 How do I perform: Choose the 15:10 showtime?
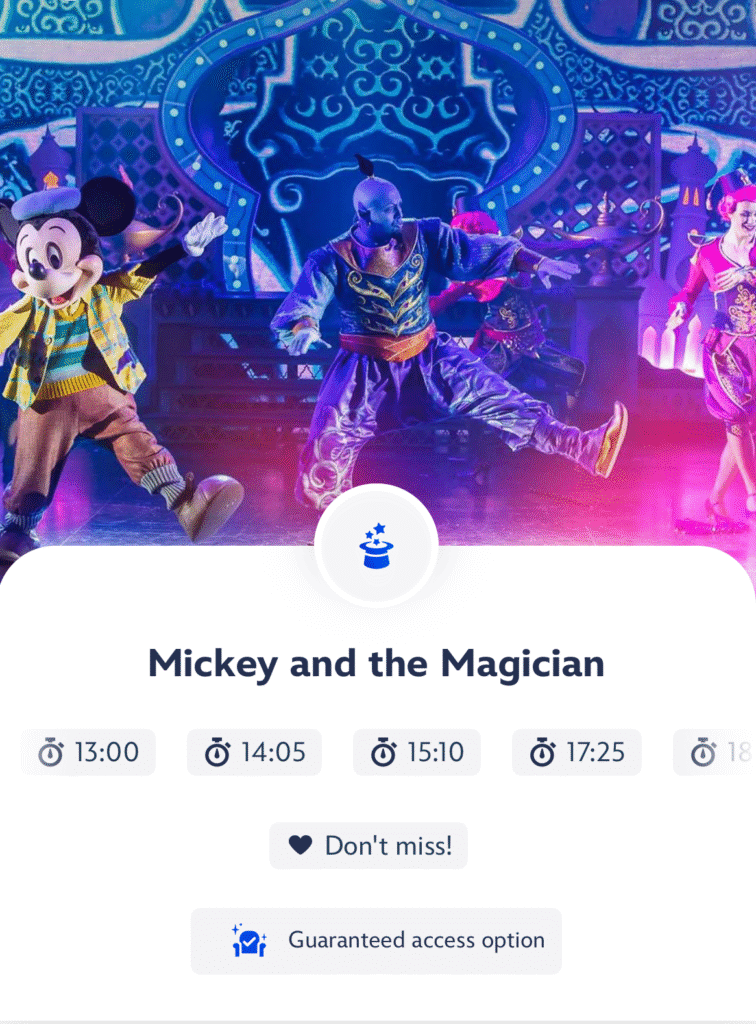[x=417, y=752]
